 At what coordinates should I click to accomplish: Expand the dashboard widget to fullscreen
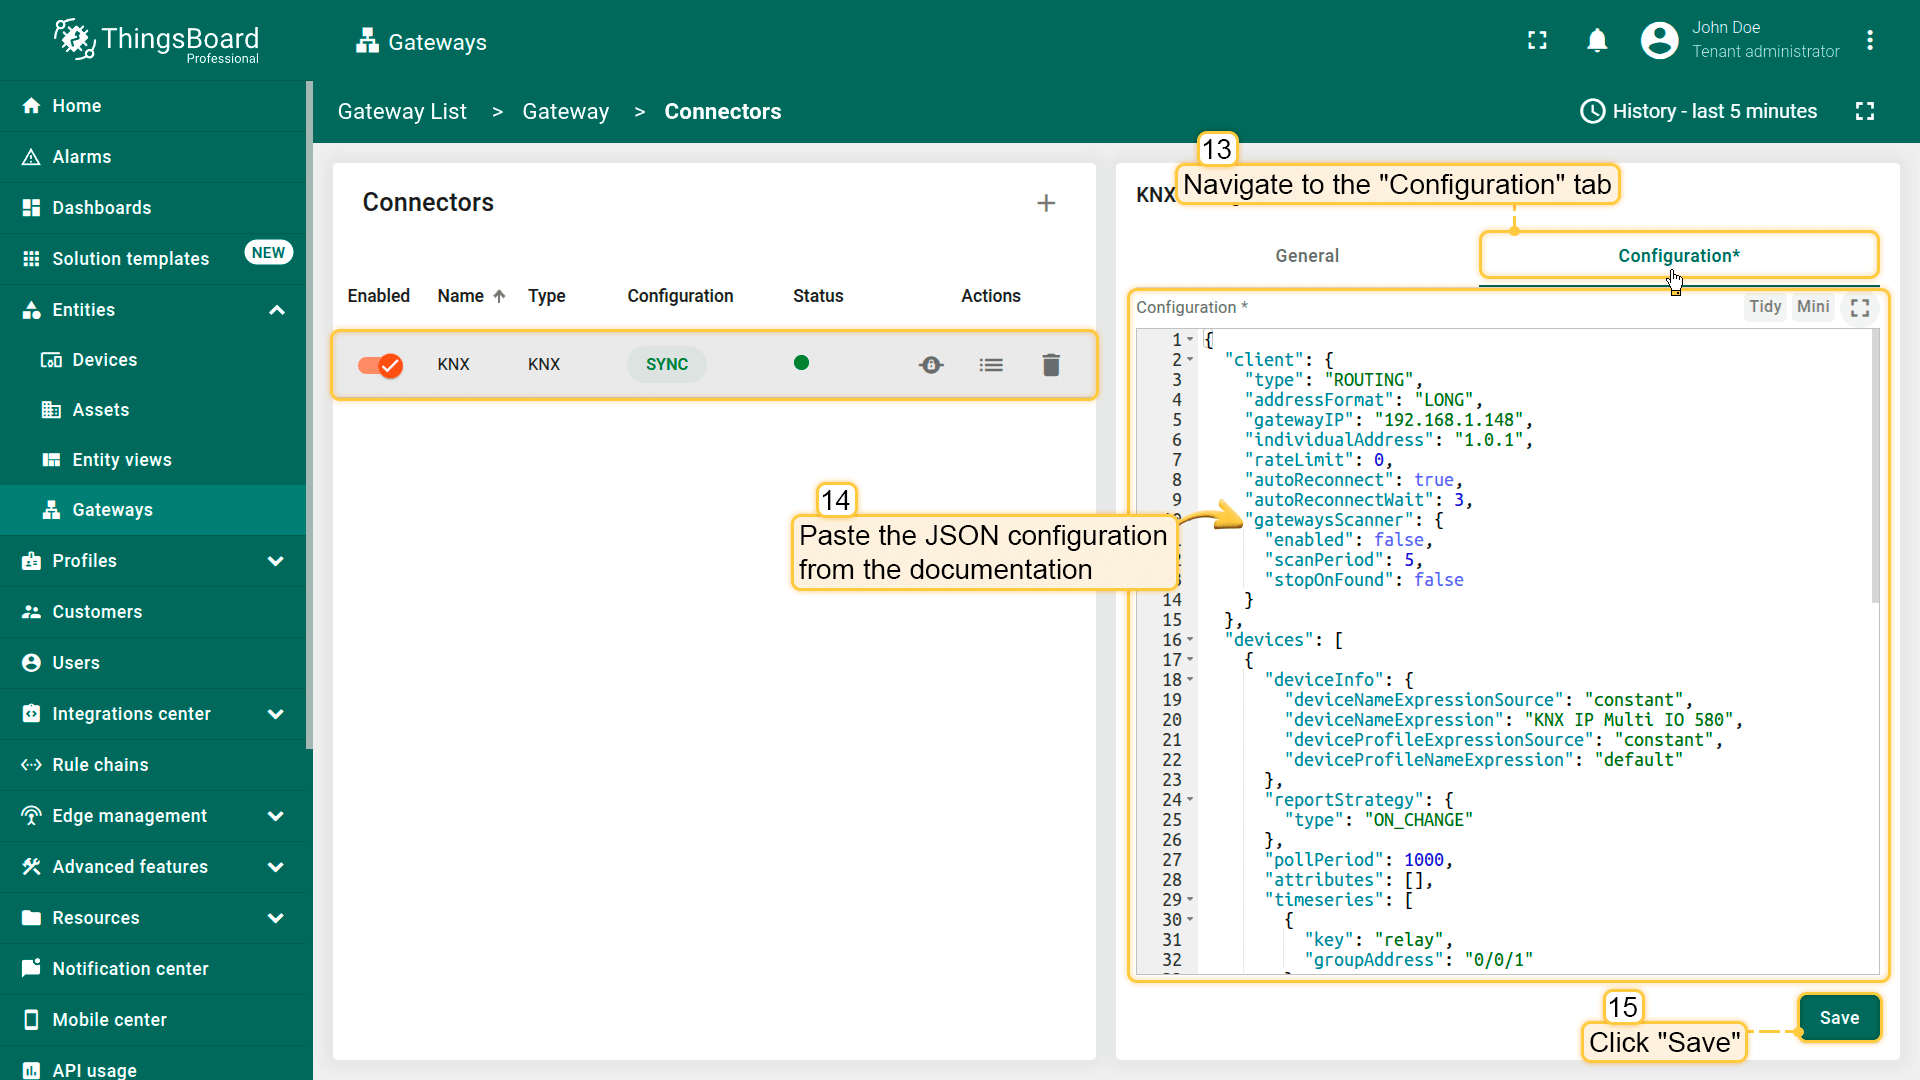click(x=1865, y=111)
